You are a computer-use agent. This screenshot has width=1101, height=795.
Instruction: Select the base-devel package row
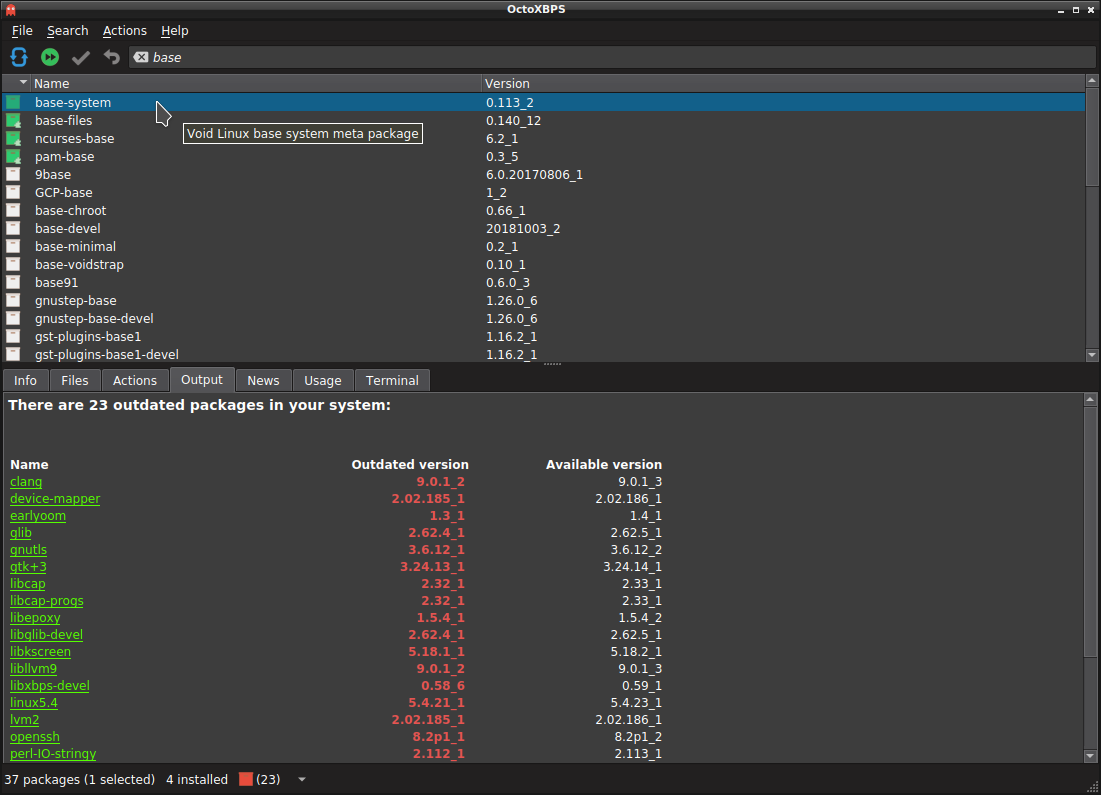click(x=543, y=228)
